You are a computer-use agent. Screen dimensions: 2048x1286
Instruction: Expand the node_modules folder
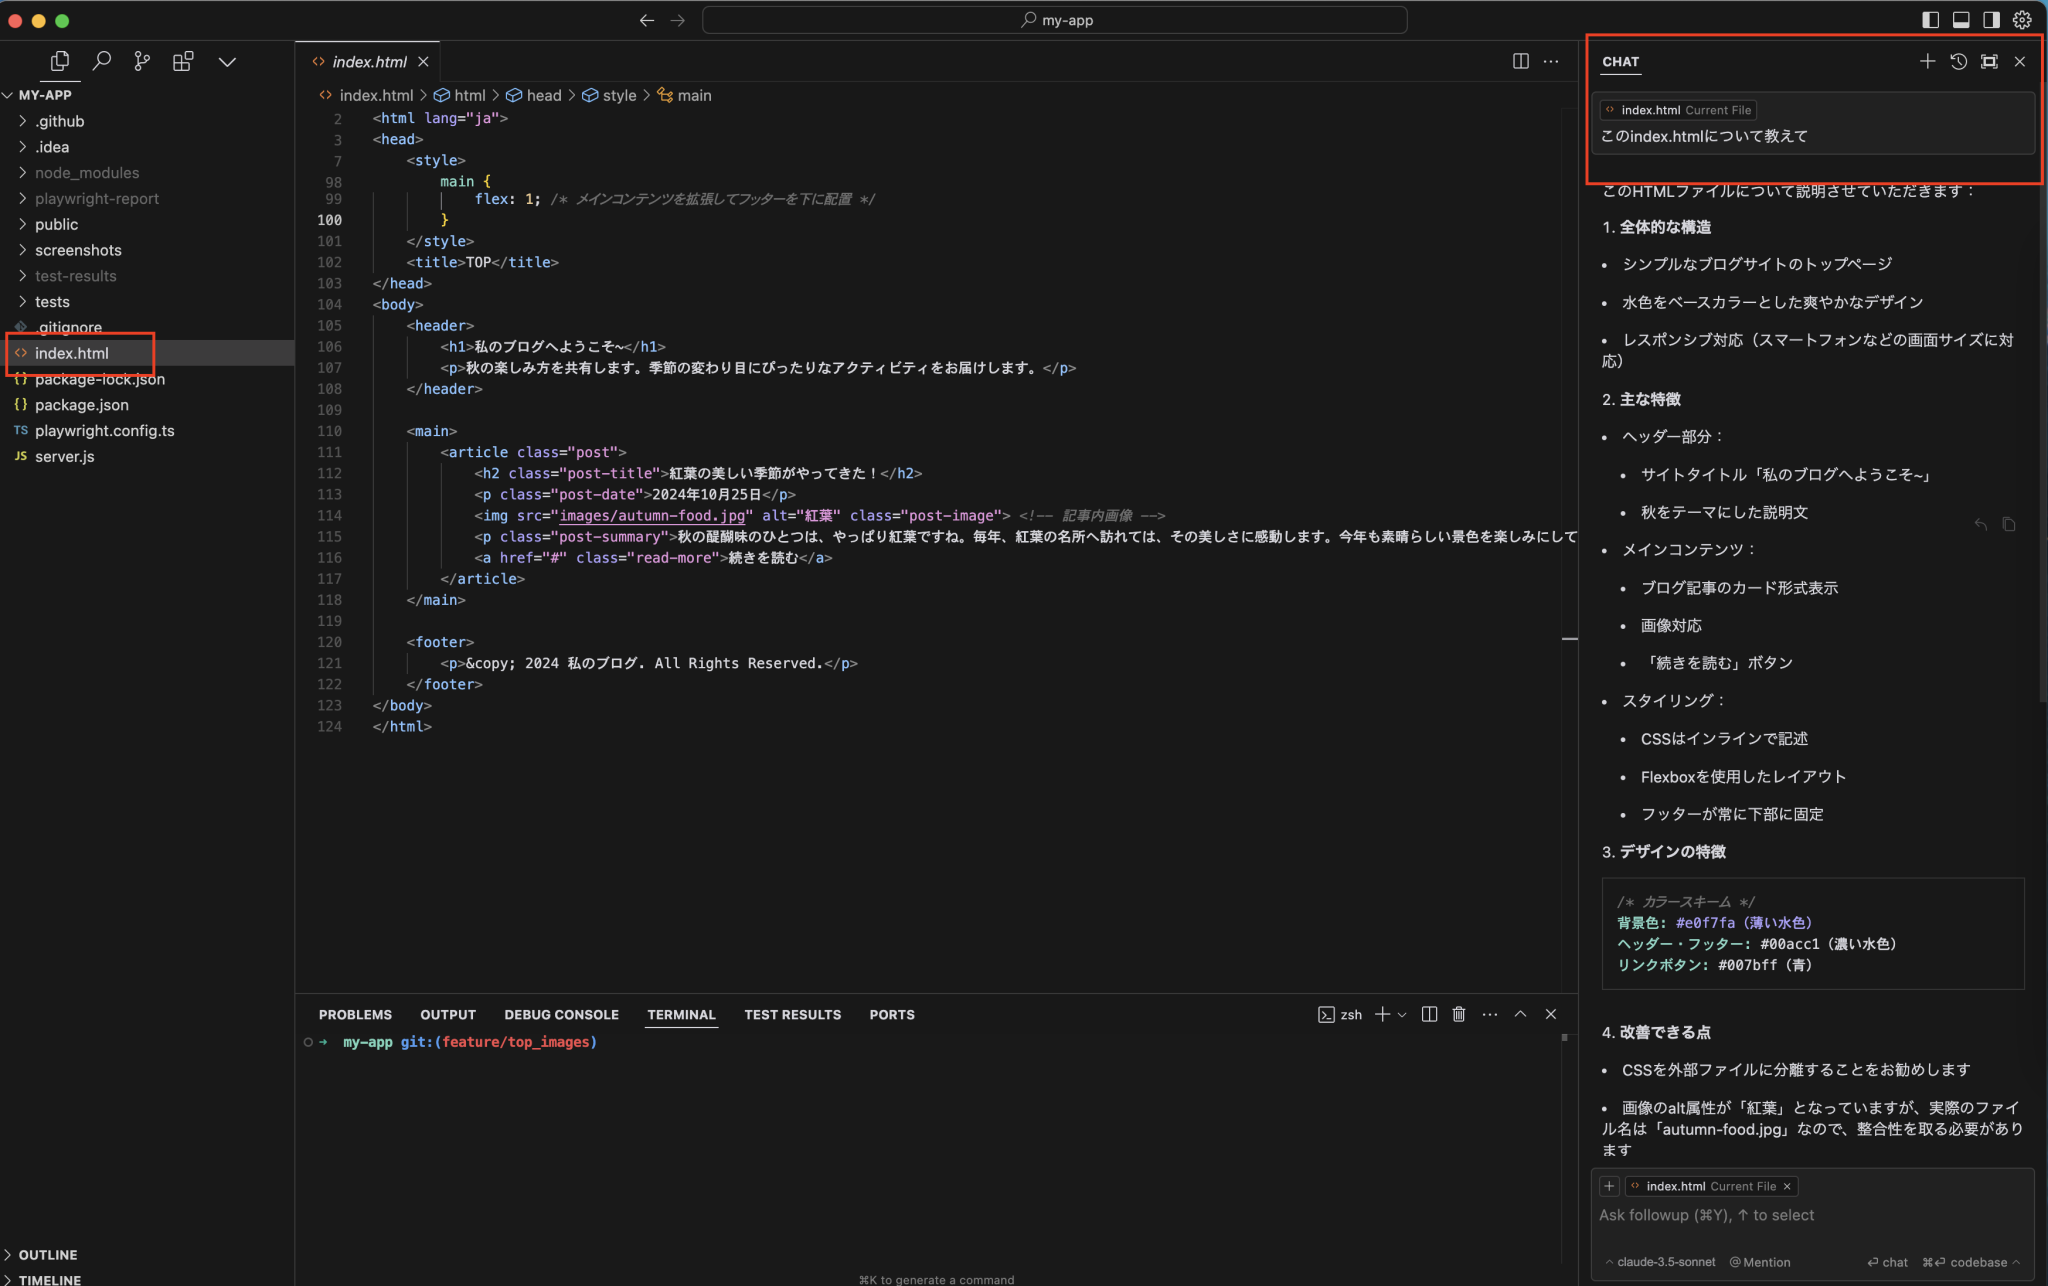(x=87, y=173)
